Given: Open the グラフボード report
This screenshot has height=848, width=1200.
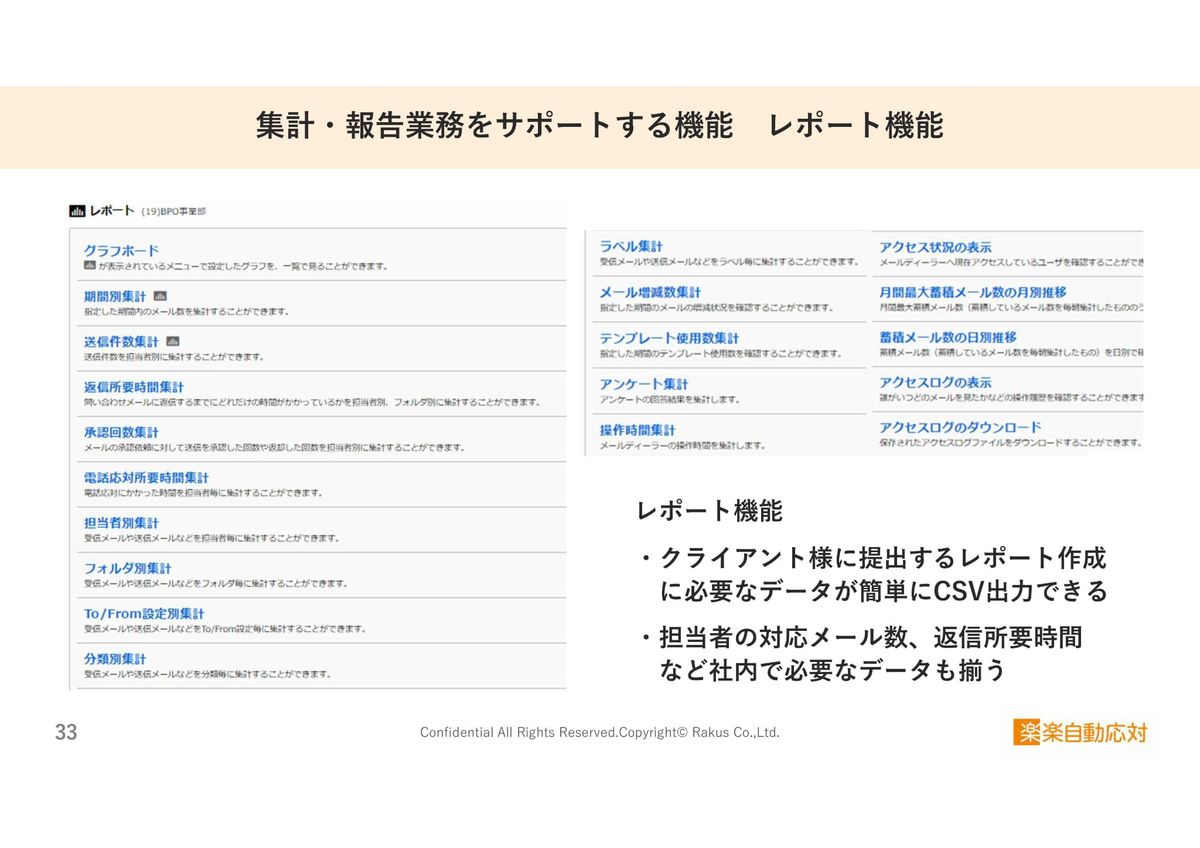Looking at the screenshot, I should click(x=121, y=251).
